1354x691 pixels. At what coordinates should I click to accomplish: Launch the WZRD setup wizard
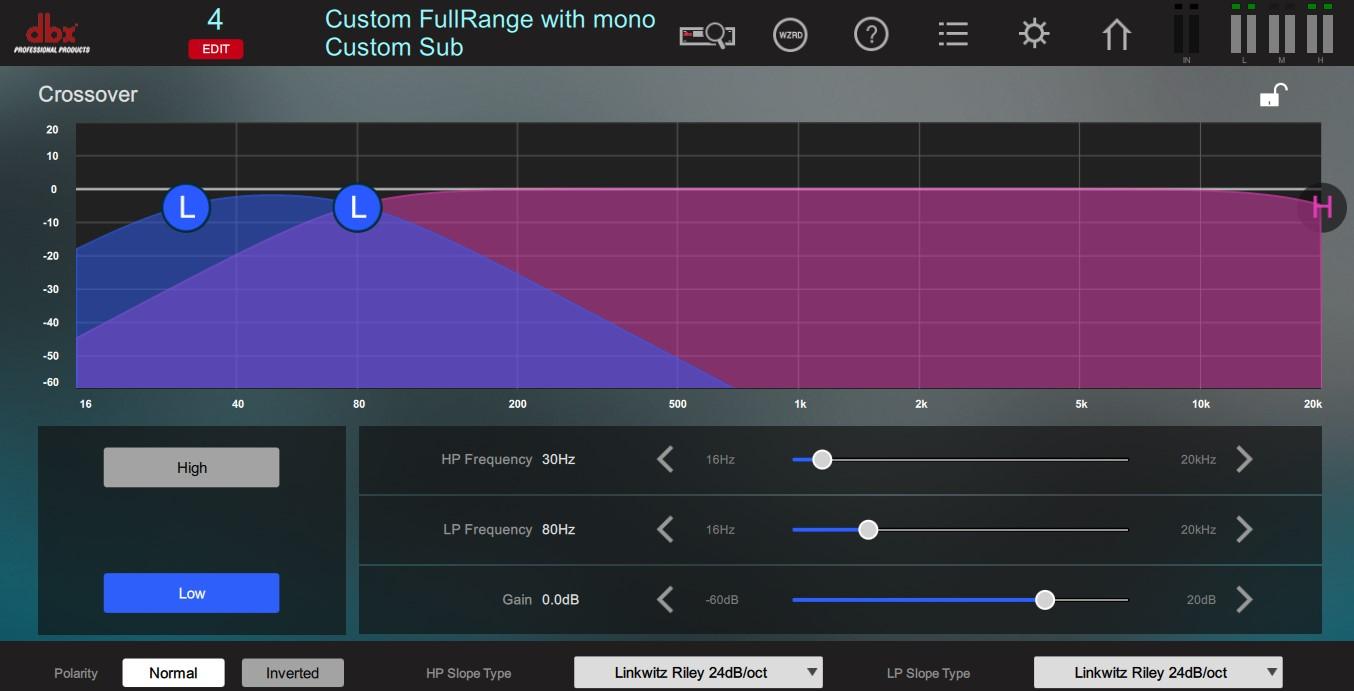coord(790,35)
